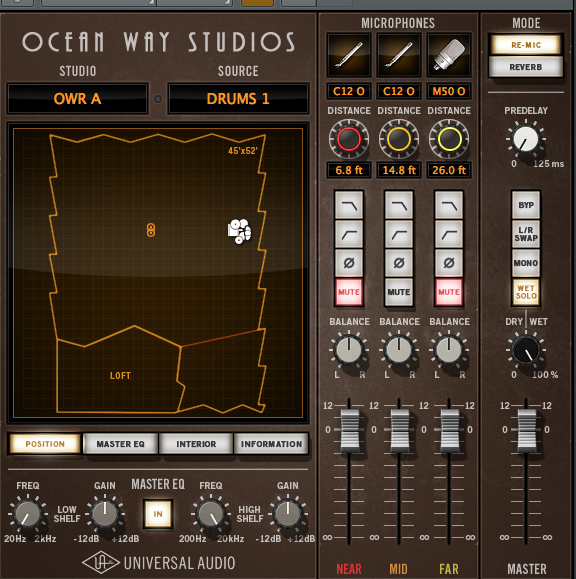Enable the WET SOLO switch
Viewport: 576px width, 579px height.
click(x=526, y=292)
